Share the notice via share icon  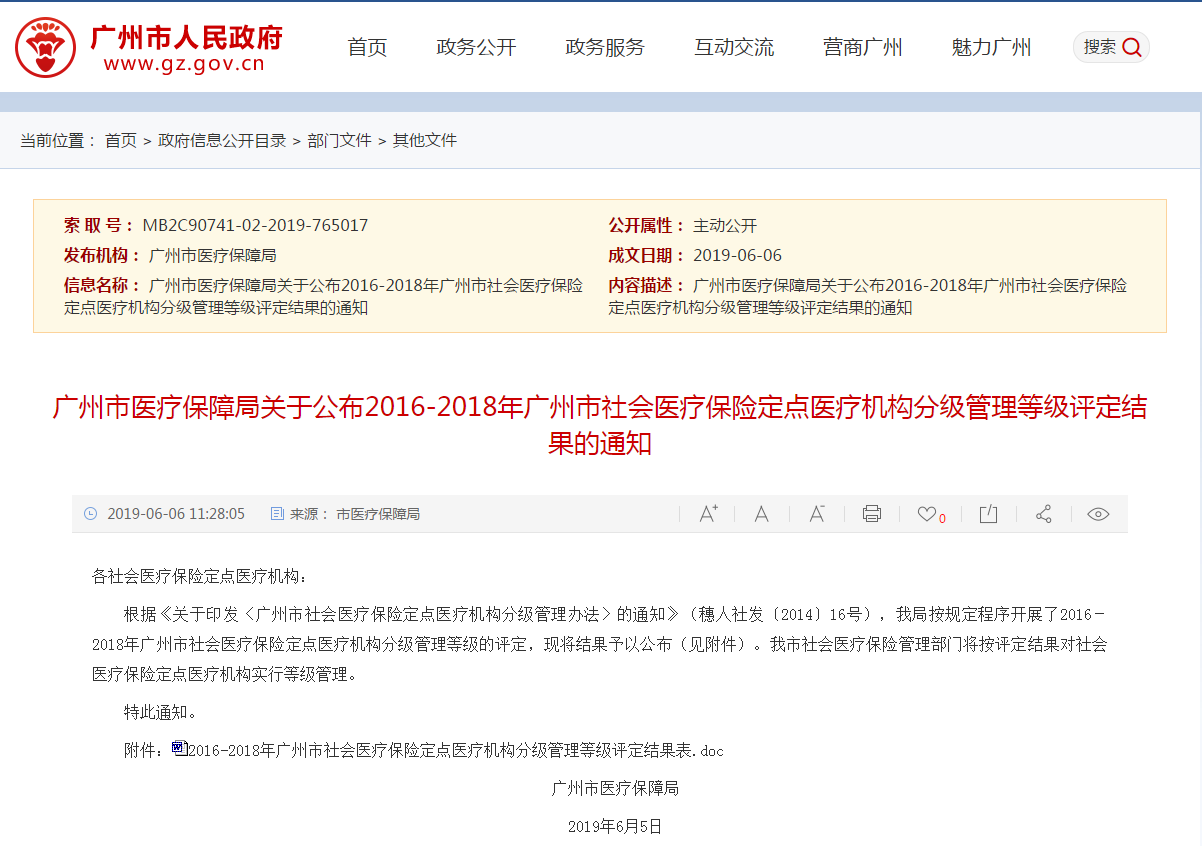point(1043,514)
